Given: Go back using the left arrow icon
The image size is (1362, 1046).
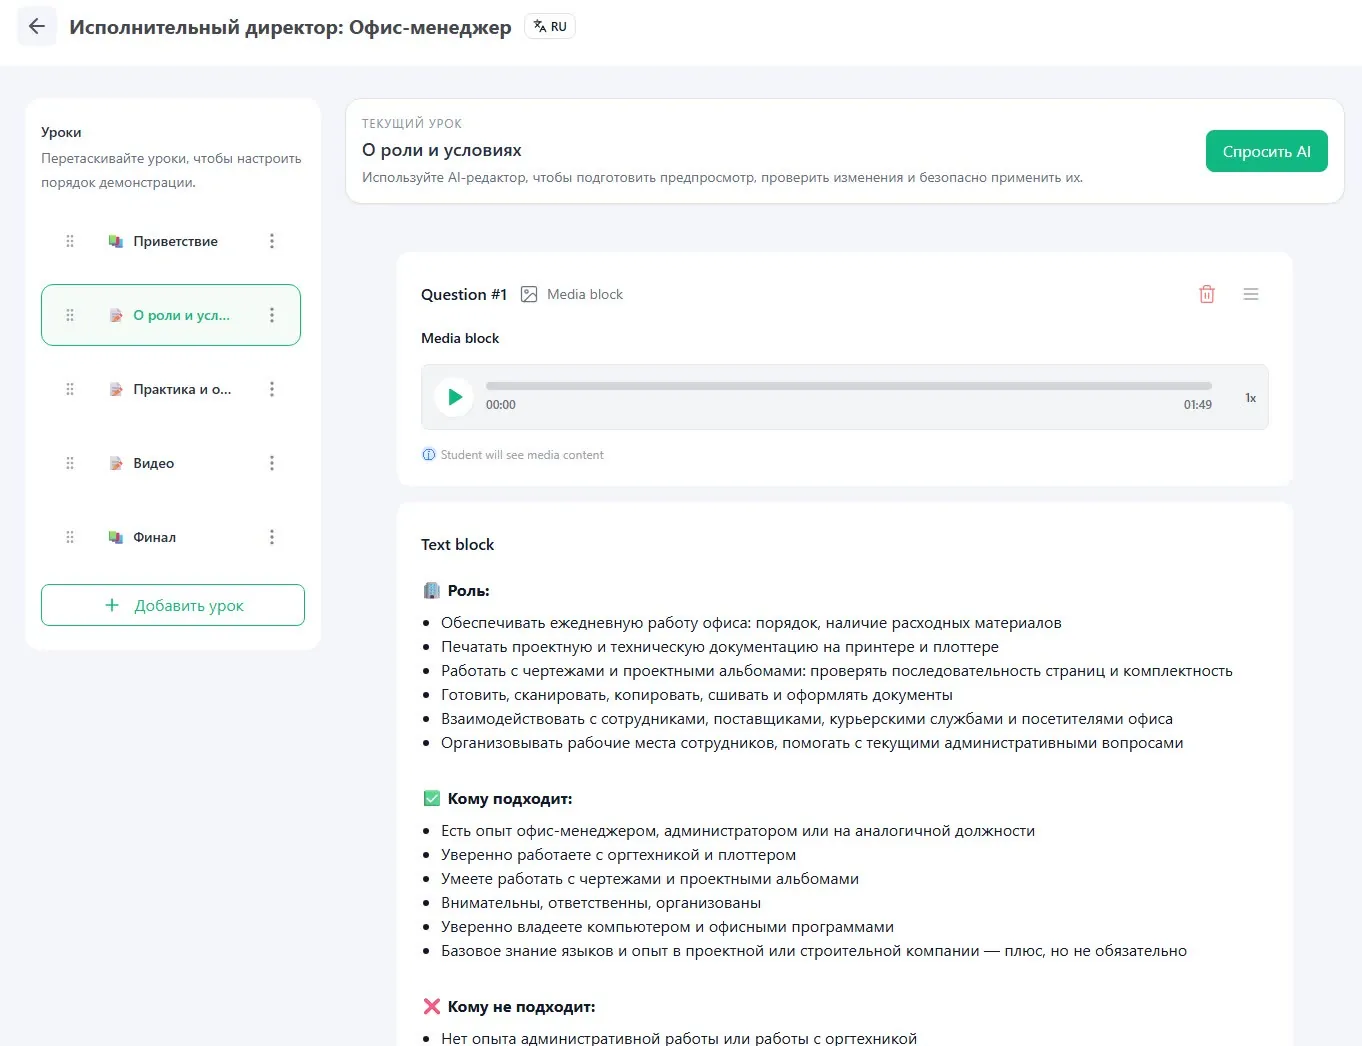Looking at the screenshot, I should (x=37, y=27).
